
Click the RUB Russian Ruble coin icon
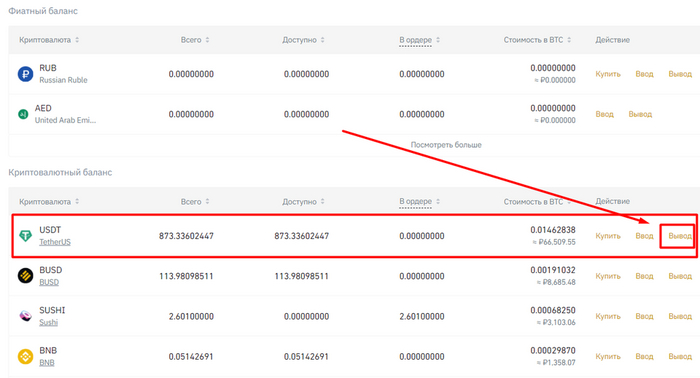click(25, 74)
